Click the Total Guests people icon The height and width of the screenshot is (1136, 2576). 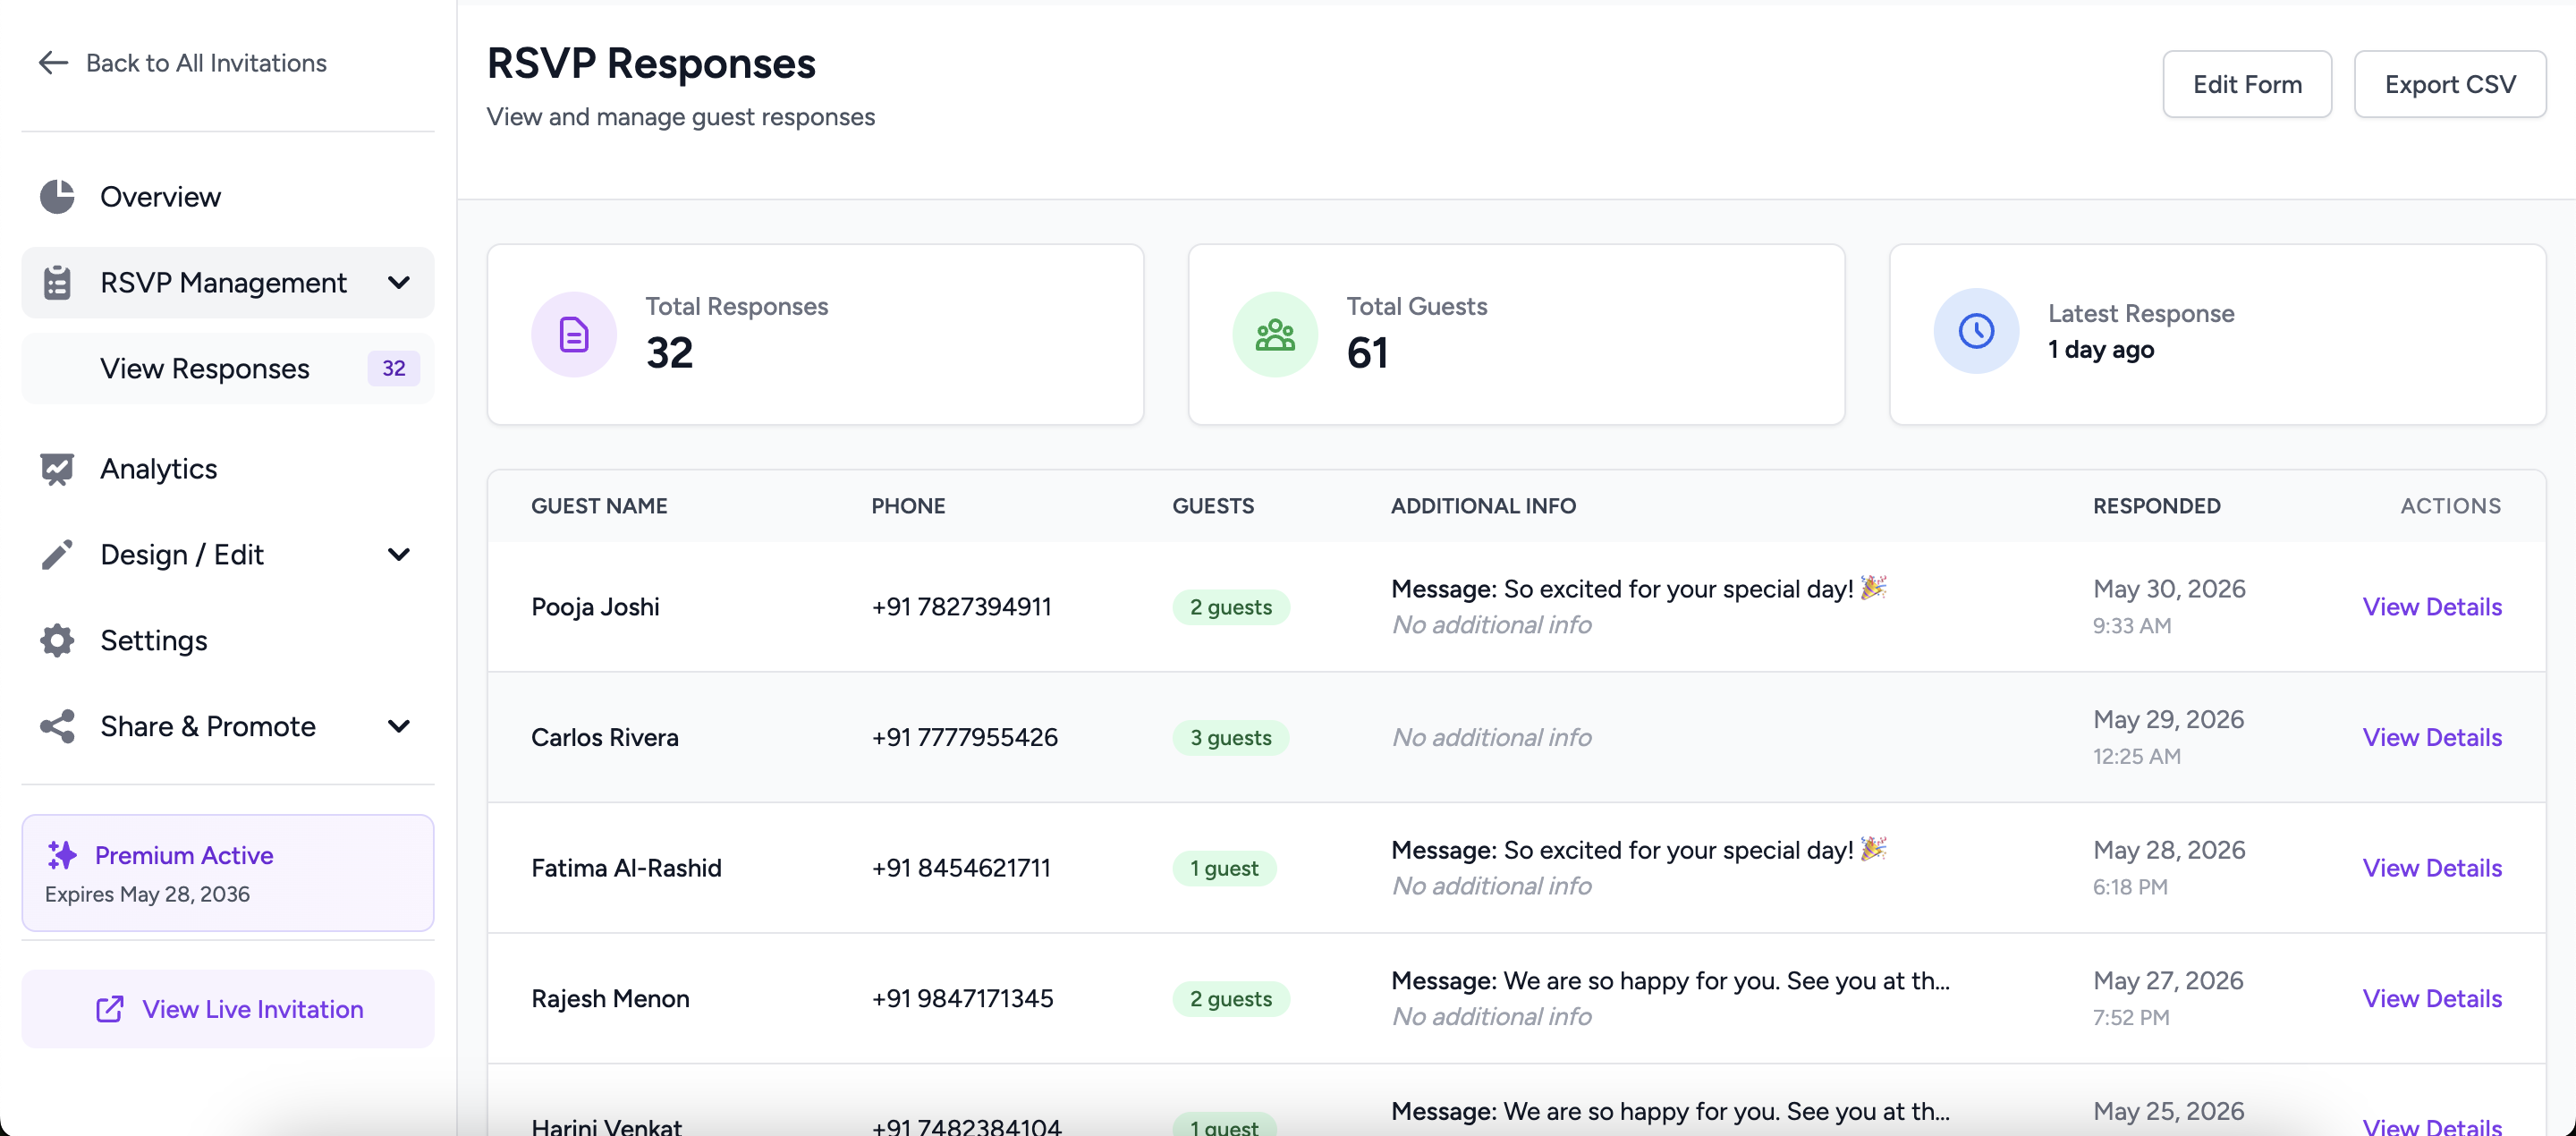pyautogui.click(x=1275, y=334)
